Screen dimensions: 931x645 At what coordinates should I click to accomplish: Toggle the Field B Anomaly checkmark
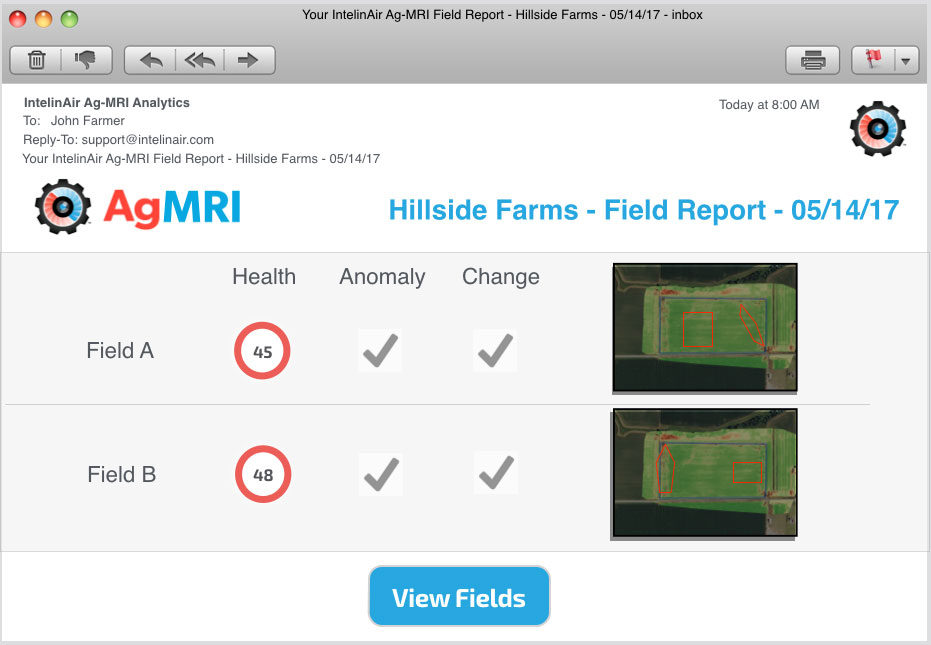click(381, 474)
